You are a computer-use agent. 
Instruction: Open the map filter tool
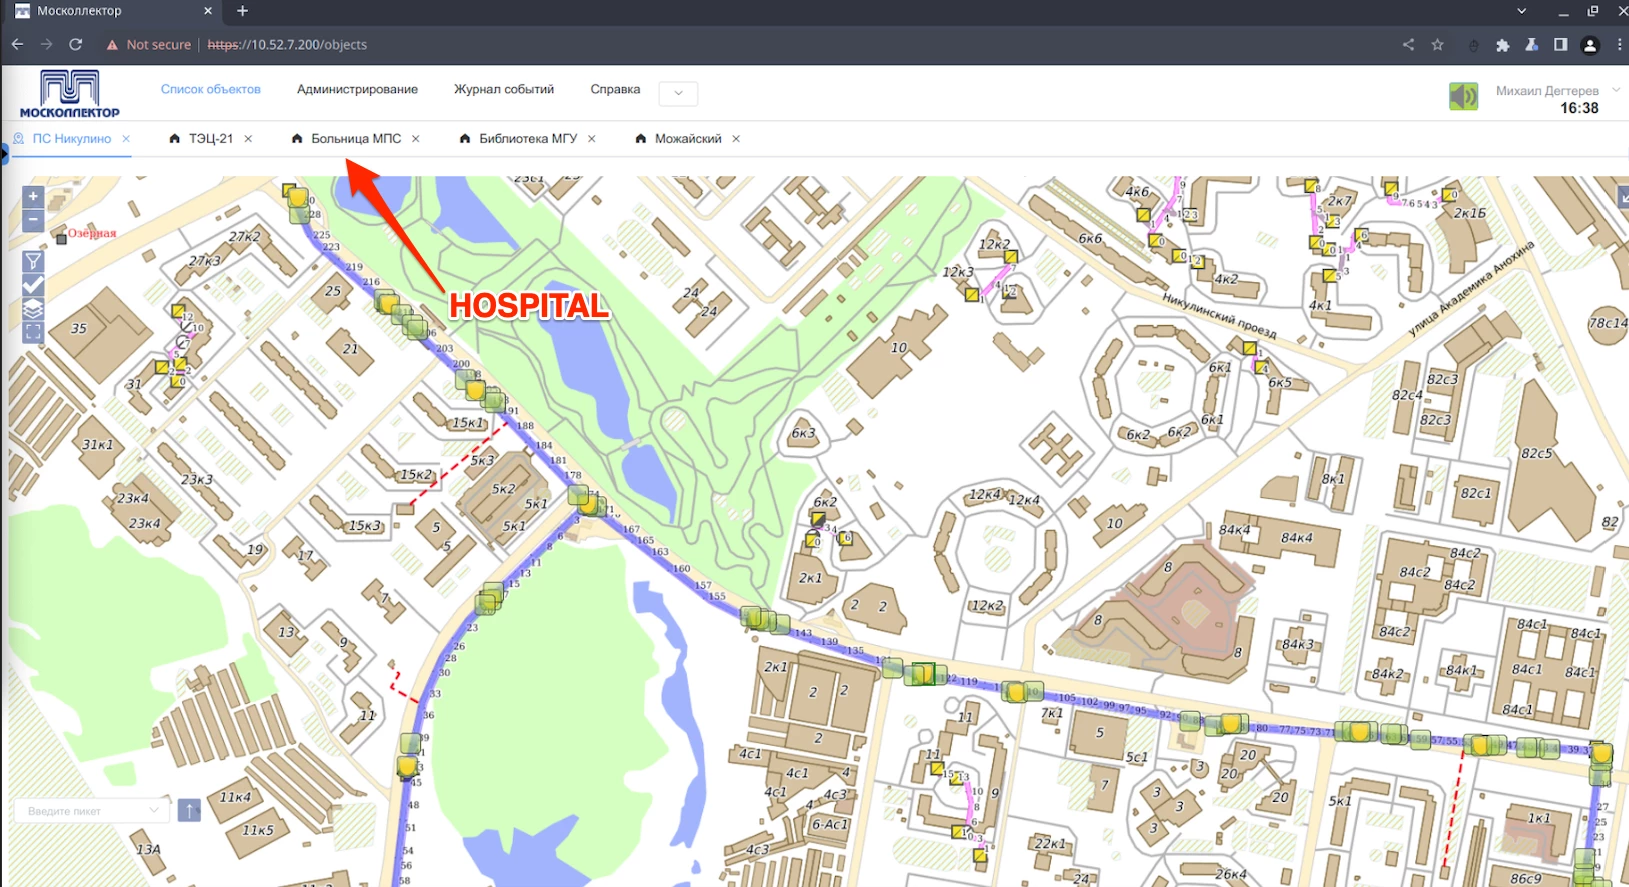tap(33, 262)
